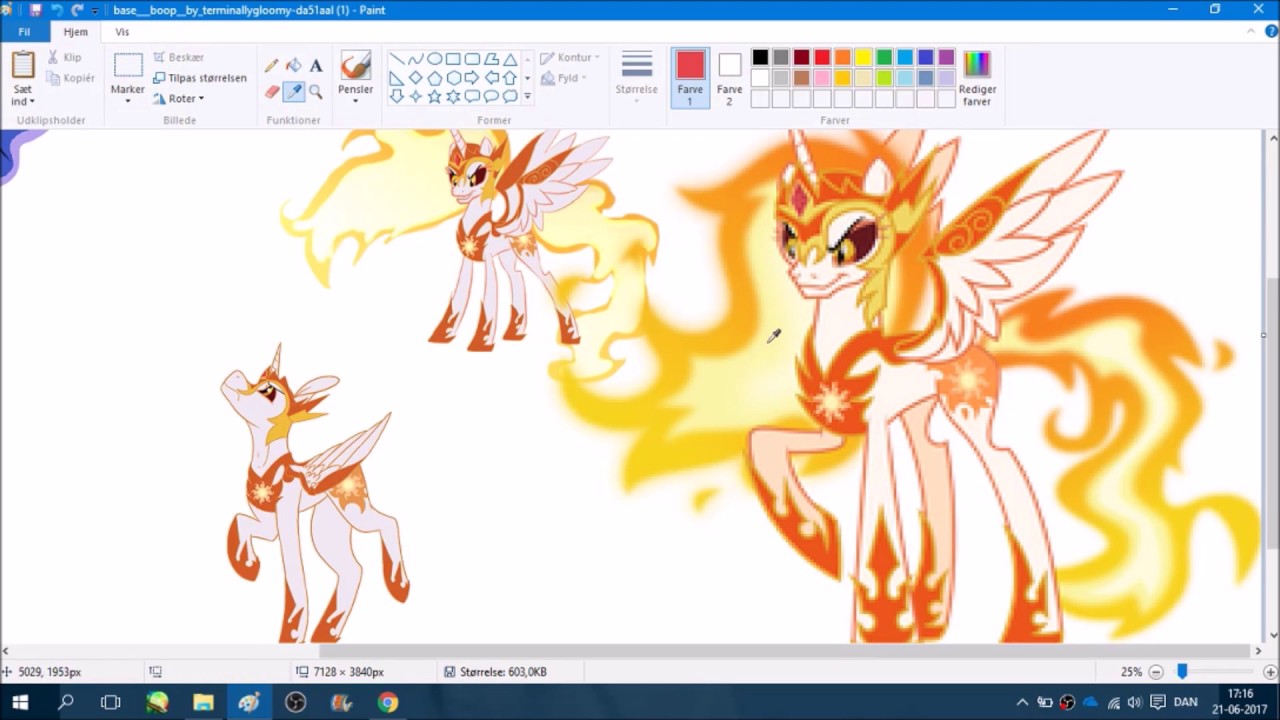Select the Text tool
The width and height of the screenshot is (1280, 720).
pos(316,66)
